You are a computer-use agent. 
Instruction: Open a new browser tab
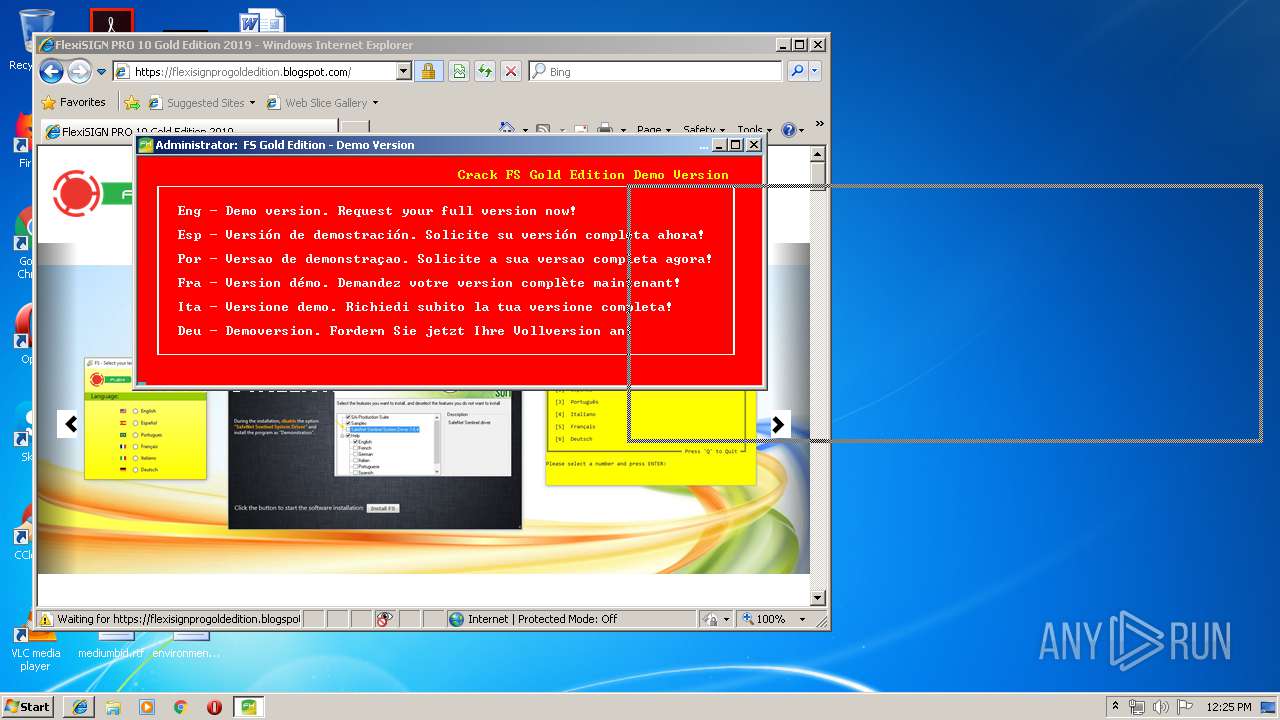(355, 129)
